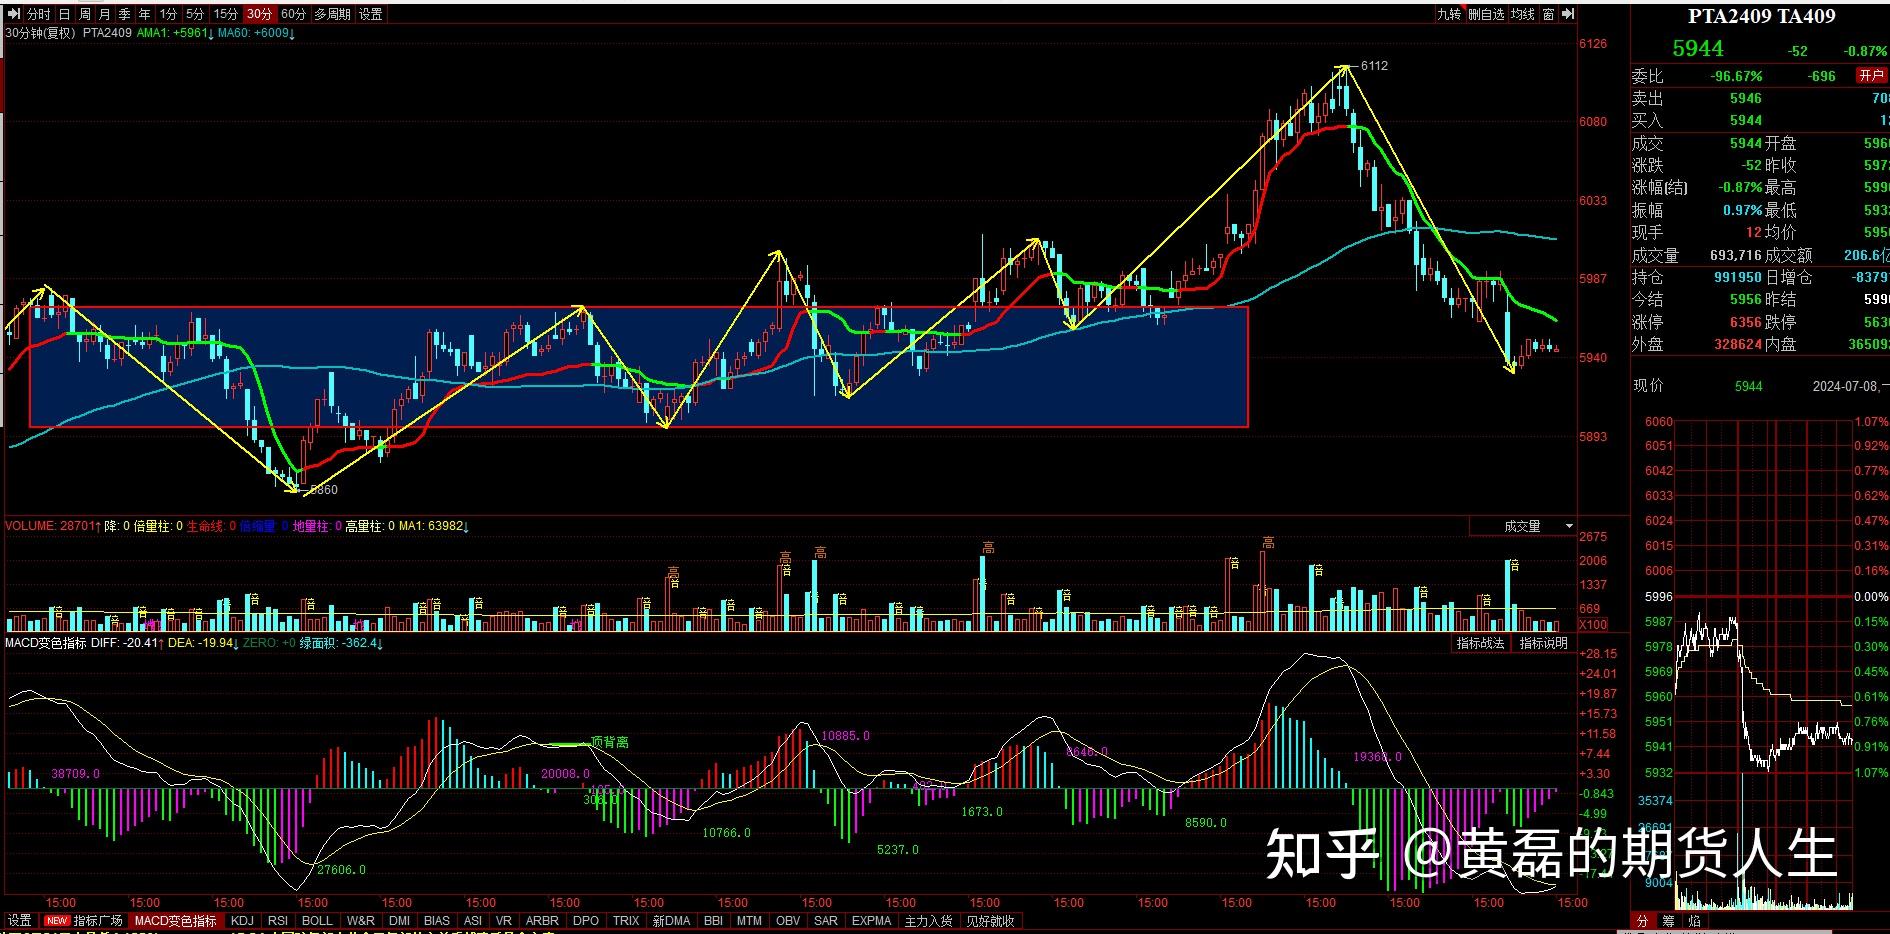Select the 筹 tab under the mini chart
Image resolution: width=1890 pixels, height=934 pixels.
tap(1668, 921)
